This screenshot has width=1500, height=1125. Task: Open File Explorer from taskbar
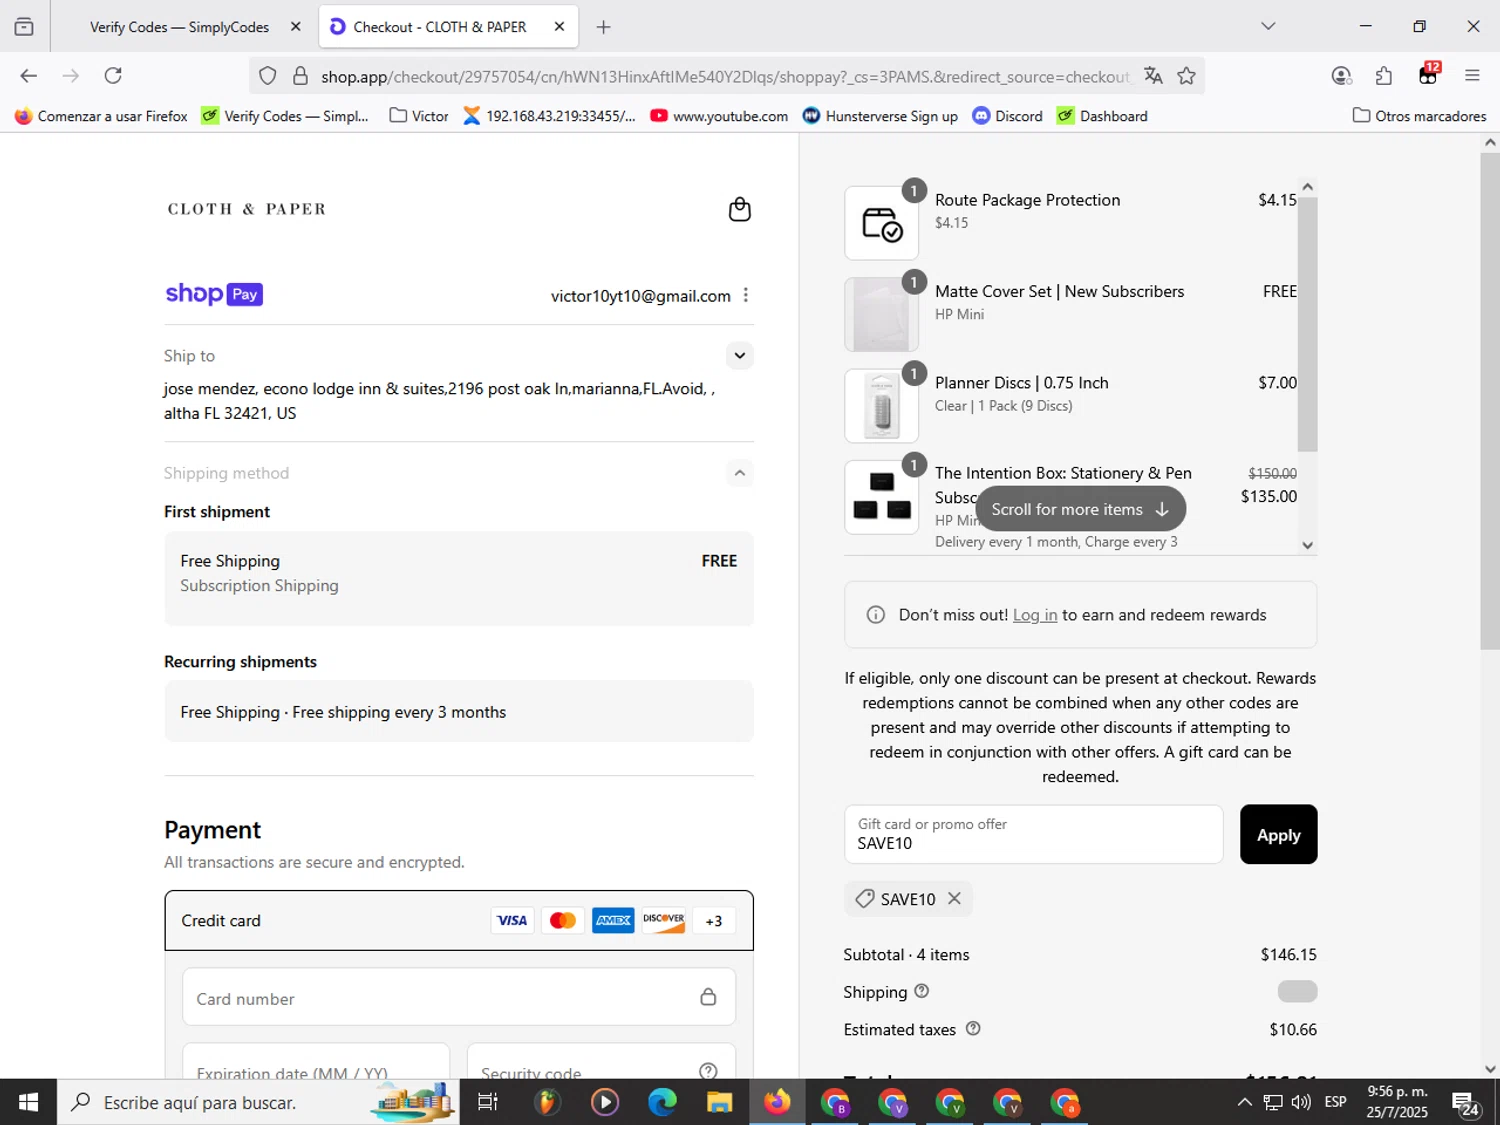pyautogui.click(x=719, y=1102)
